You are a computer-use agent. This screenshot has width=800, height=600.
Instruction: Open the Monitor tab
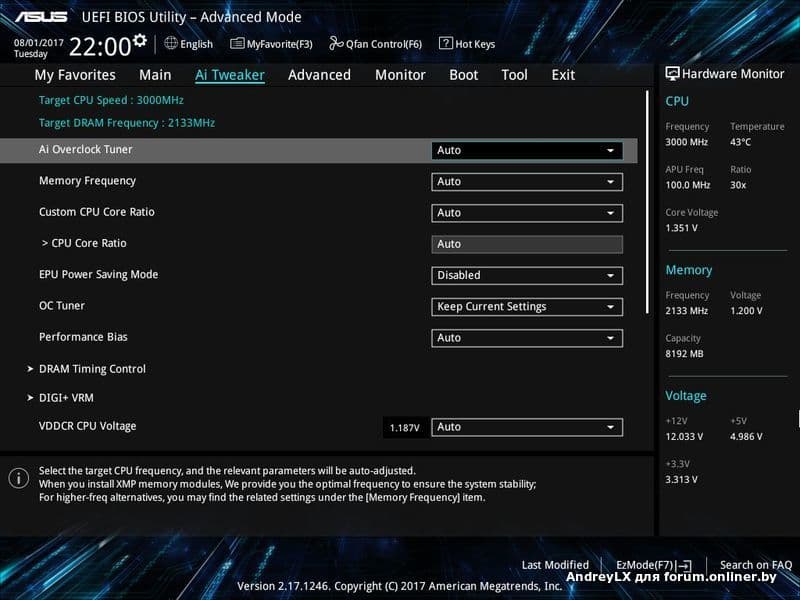pos(401,75)
